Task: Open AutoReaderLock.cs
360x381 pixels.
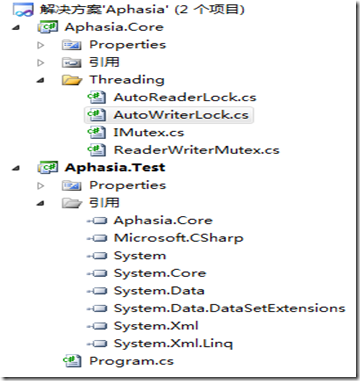Action: point(185,97)
